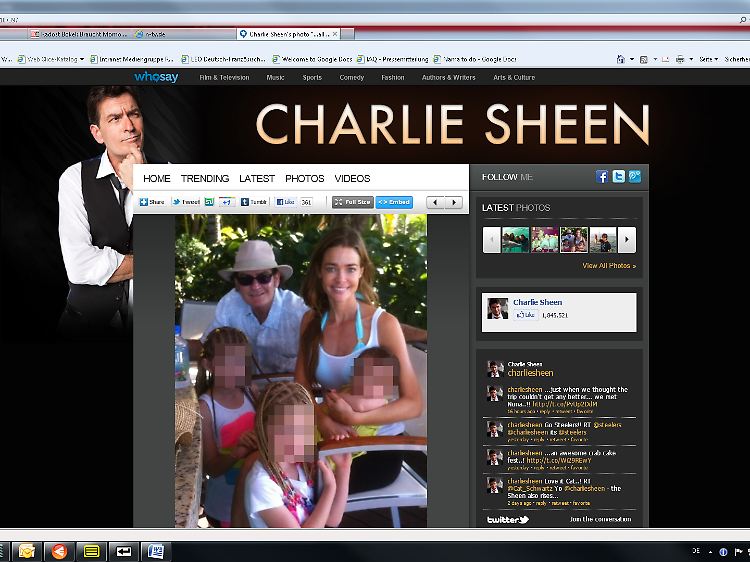750x562 pixels.
Task: Open the orange round taskbar icon
Action: (x=59, y=551)
